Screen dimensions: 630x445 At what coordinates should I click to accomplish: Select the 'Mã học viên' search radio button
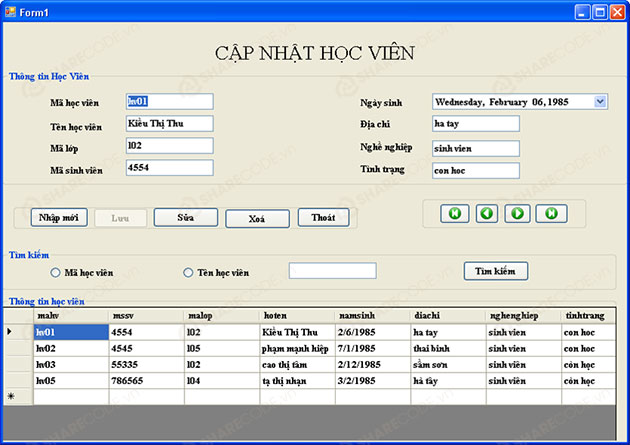56,272
